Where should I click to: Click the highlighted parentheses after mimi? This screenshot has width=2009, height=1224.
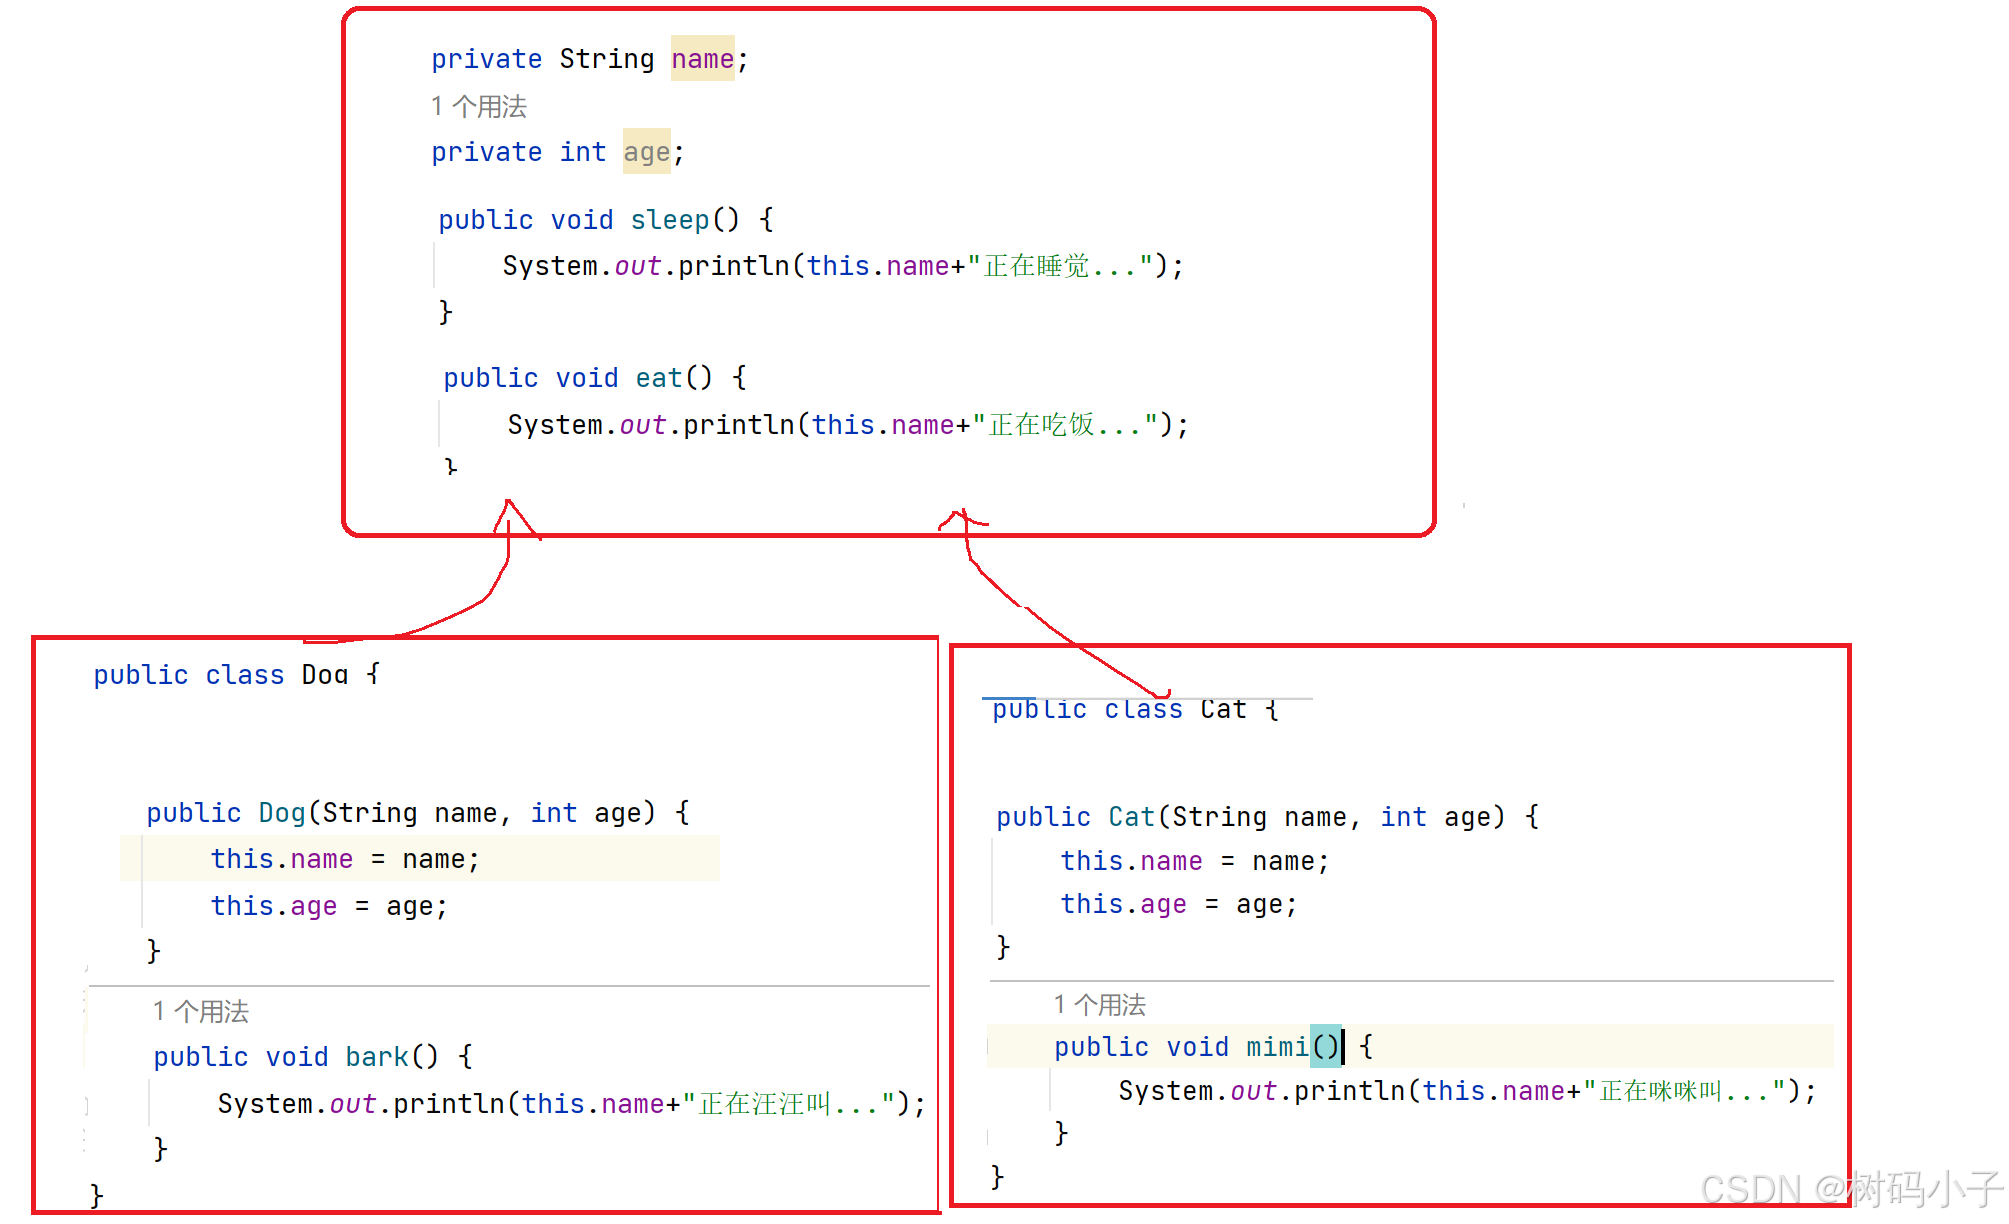click(1326, 1047)
